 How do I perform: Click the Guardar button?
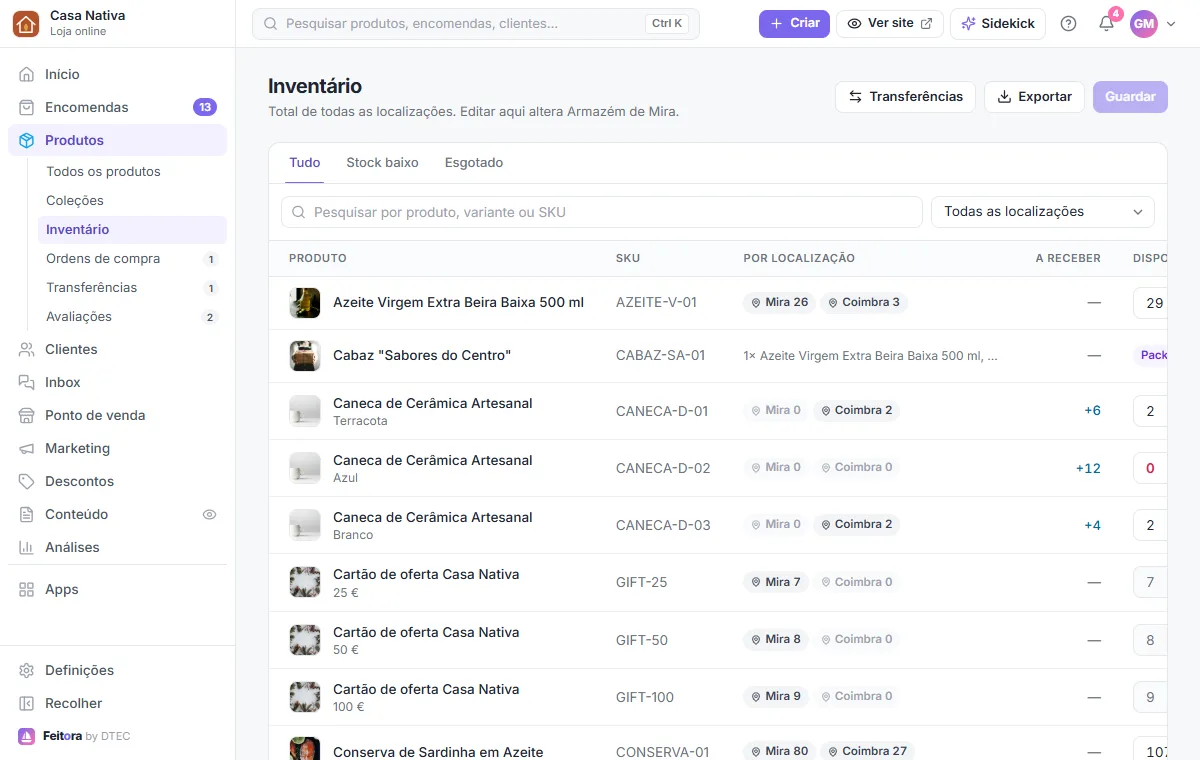(1130, 97)
